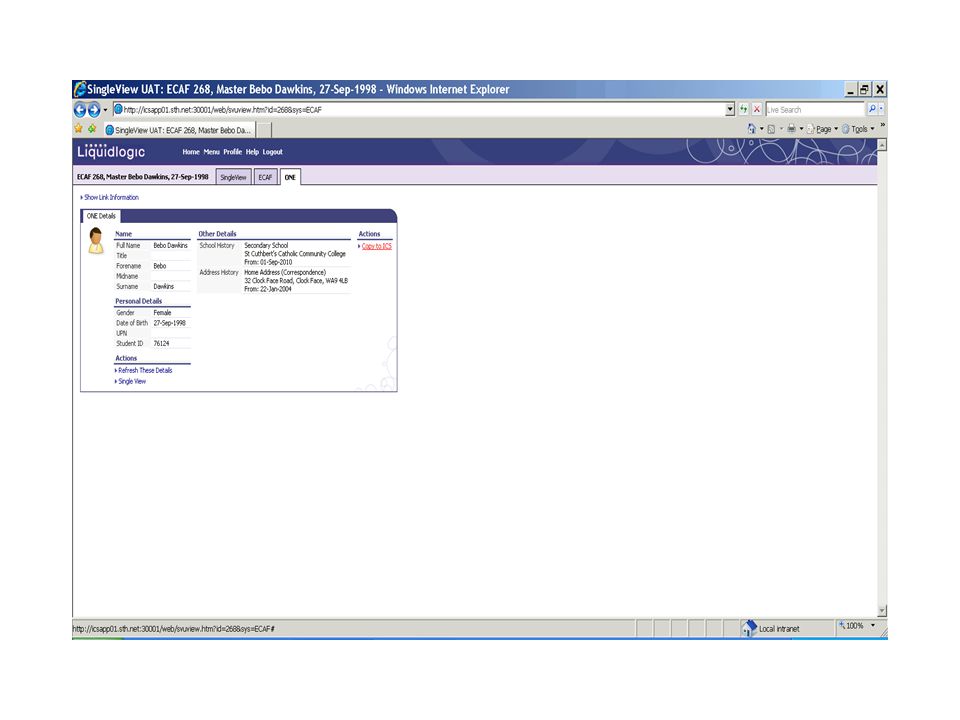Switch to the ECAF tab
Viewport: 960px width, 720px height.
coord(265,177)
